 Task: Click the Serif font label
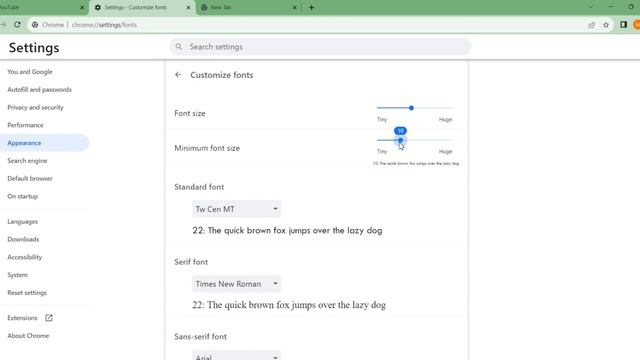(191, 262)
